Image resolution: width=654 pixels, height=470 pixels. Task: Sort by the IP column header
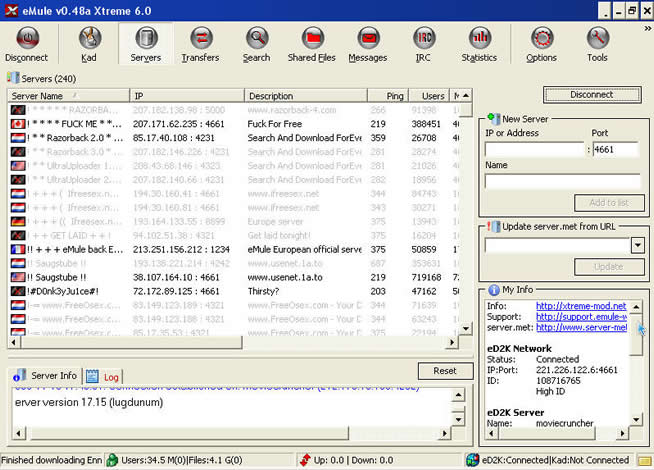187,96
